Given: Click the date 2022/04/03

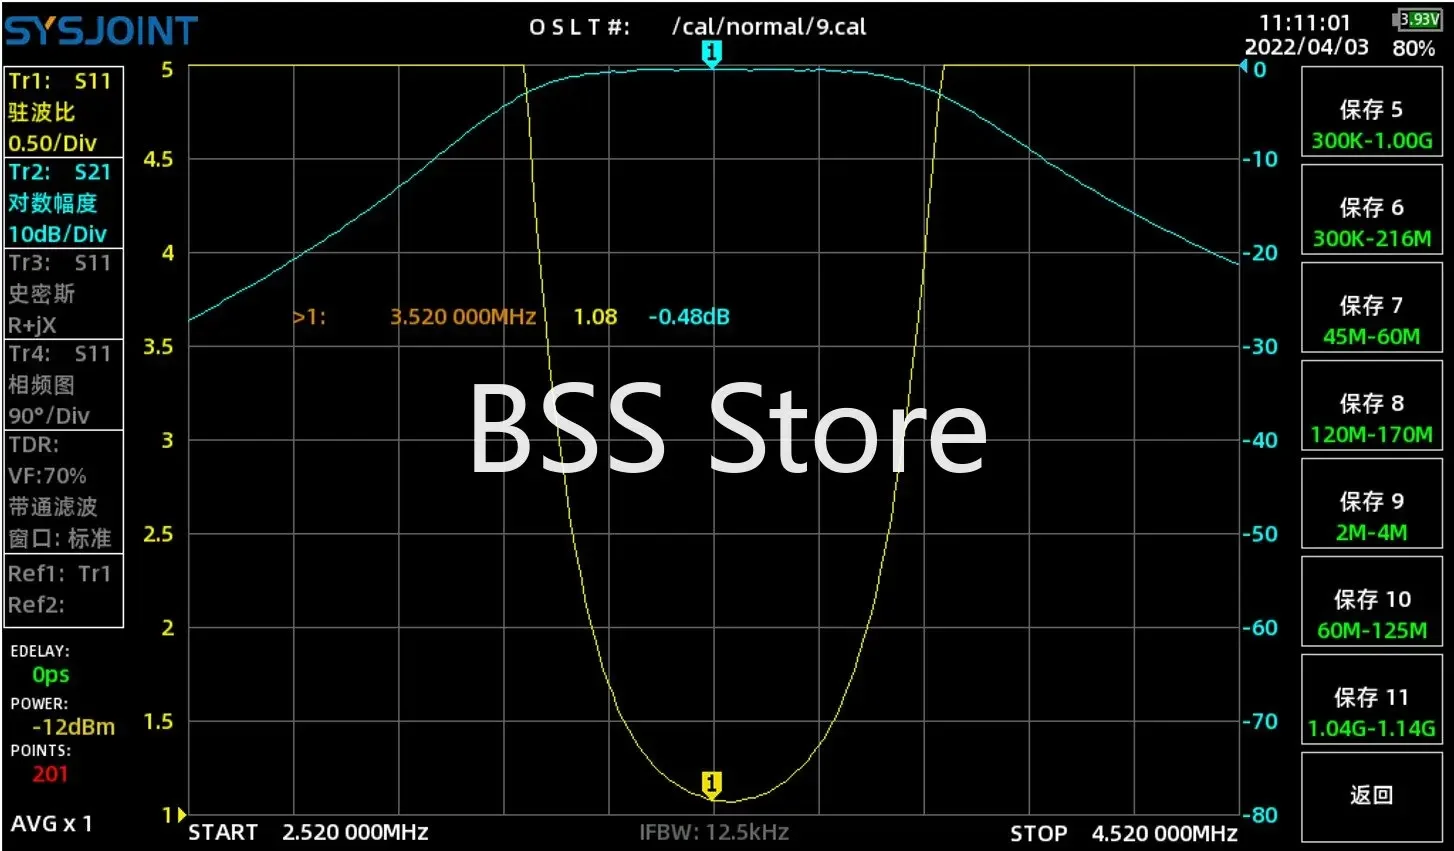Looking at the screenshot, I should click(1306, 47).
